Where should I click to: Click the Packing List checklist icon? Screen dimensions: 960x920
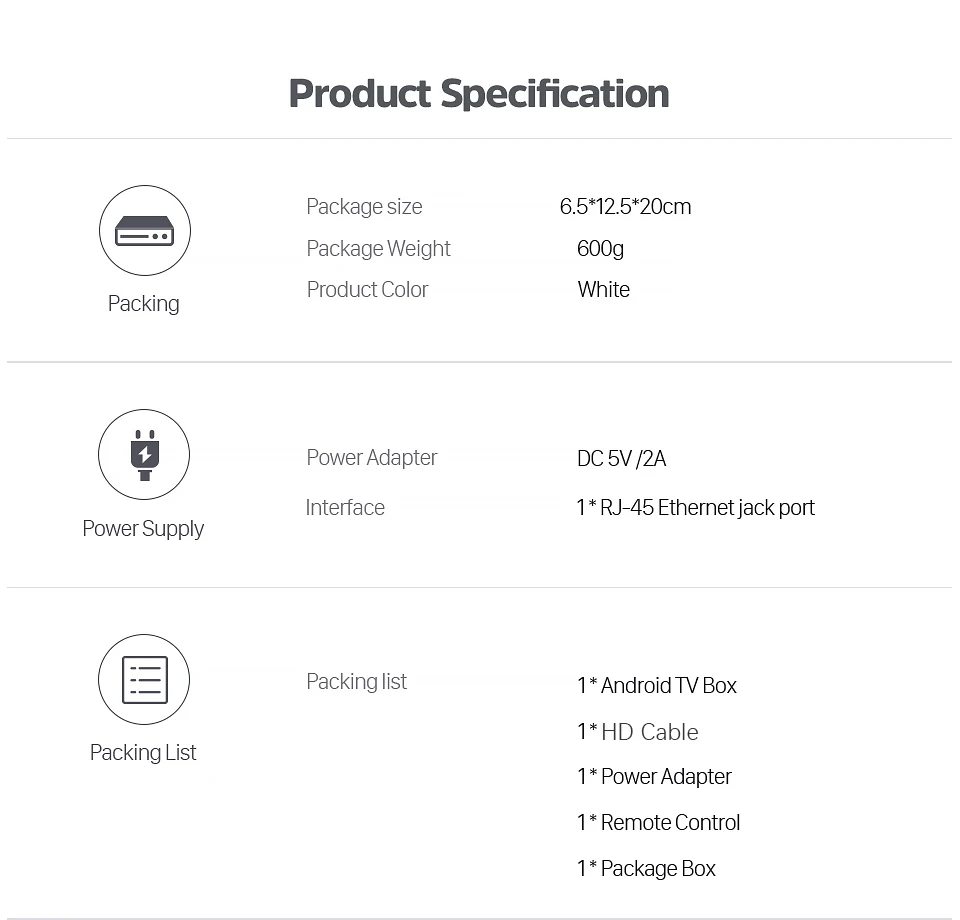point(144,680)
